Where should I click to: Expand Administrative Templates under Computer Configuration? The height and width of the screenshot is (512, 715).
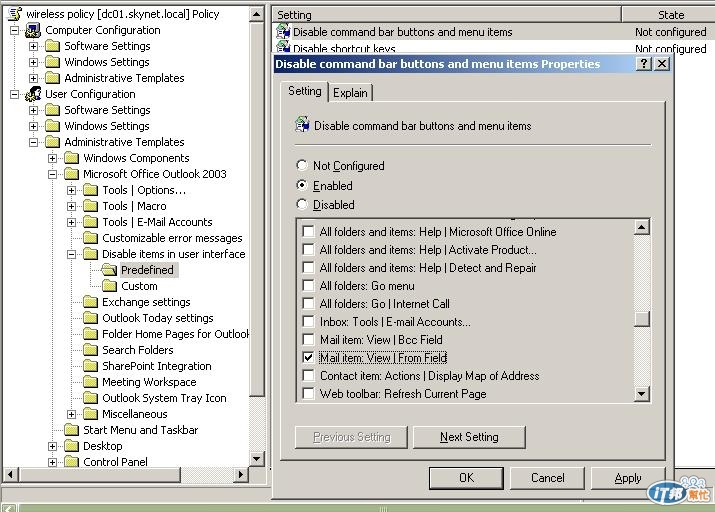[x=33, y=78]
